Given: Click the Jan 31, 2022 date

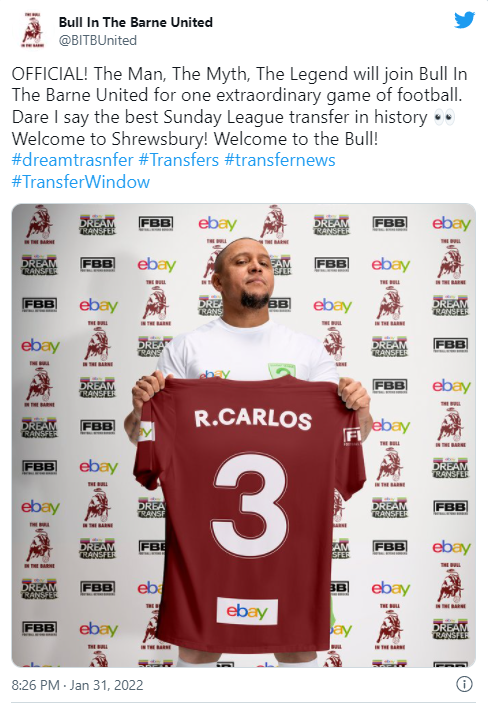Looking at the screenshot, I should (x=106, y=685).
